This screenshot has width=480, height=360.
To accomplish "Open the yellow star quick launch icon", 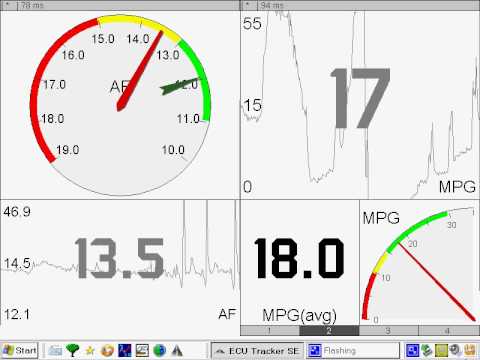I will click(x=90, y=351).
